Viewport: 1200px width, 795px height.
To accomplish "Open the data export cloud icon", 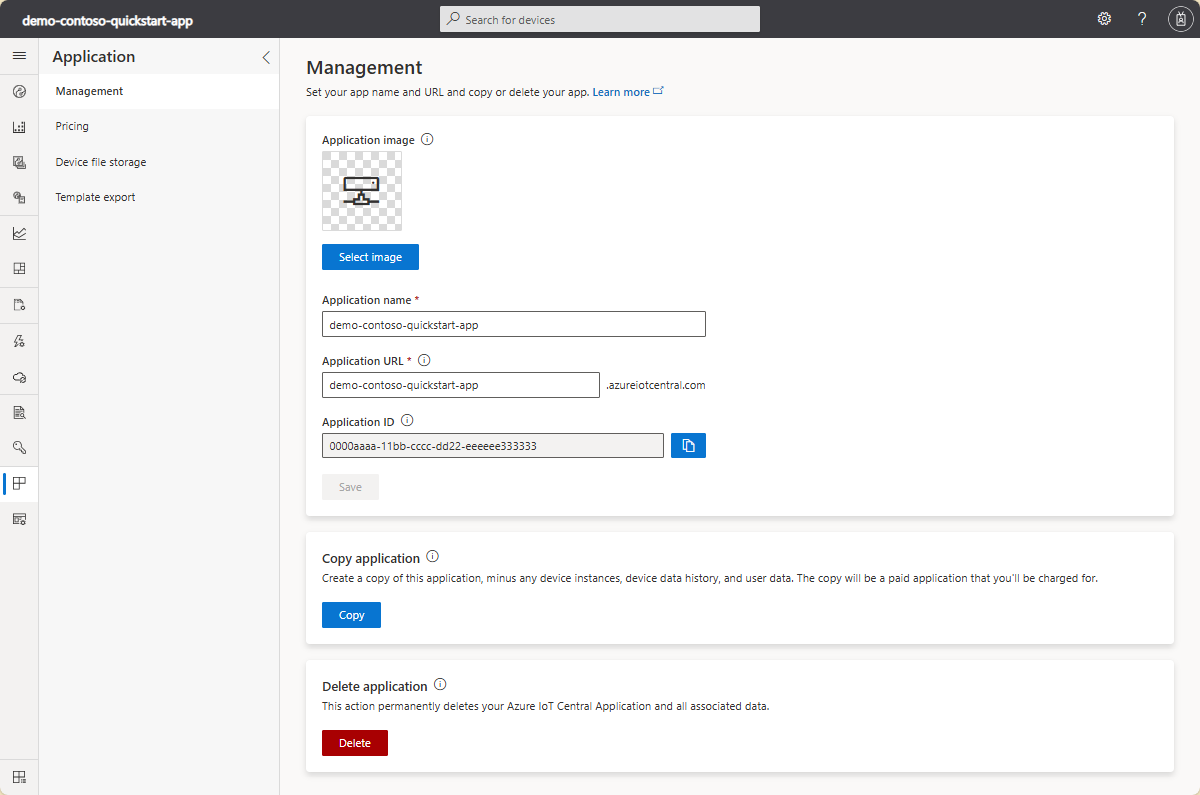I will (19, 377).
